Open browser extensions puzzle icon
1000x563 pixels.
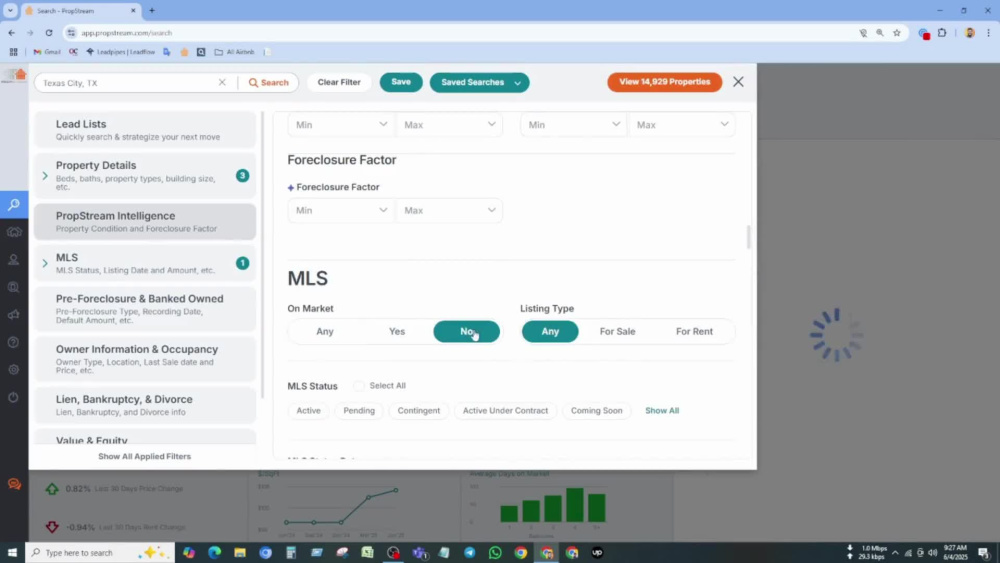[x=942, y=33]
